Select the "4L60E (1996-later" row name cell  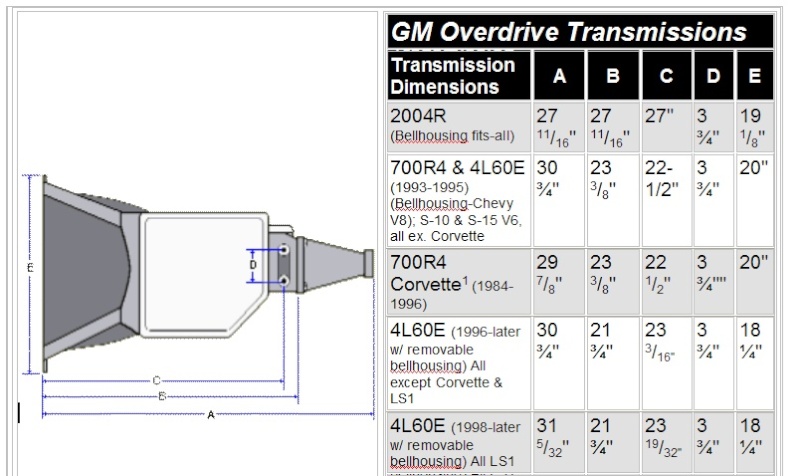pyautogui.click(x=459, y=363)
